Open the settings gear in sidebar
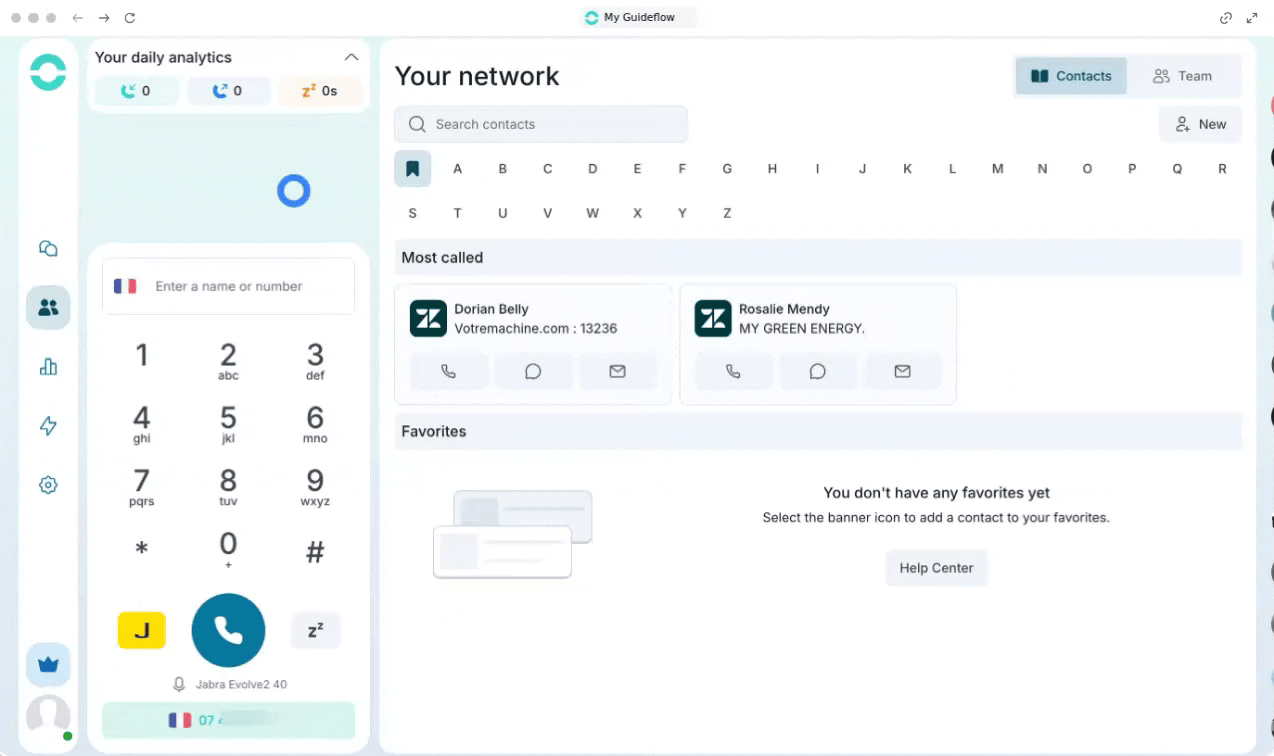The image size is (1274, 756). pyautogui.click(x=48, y=485)
